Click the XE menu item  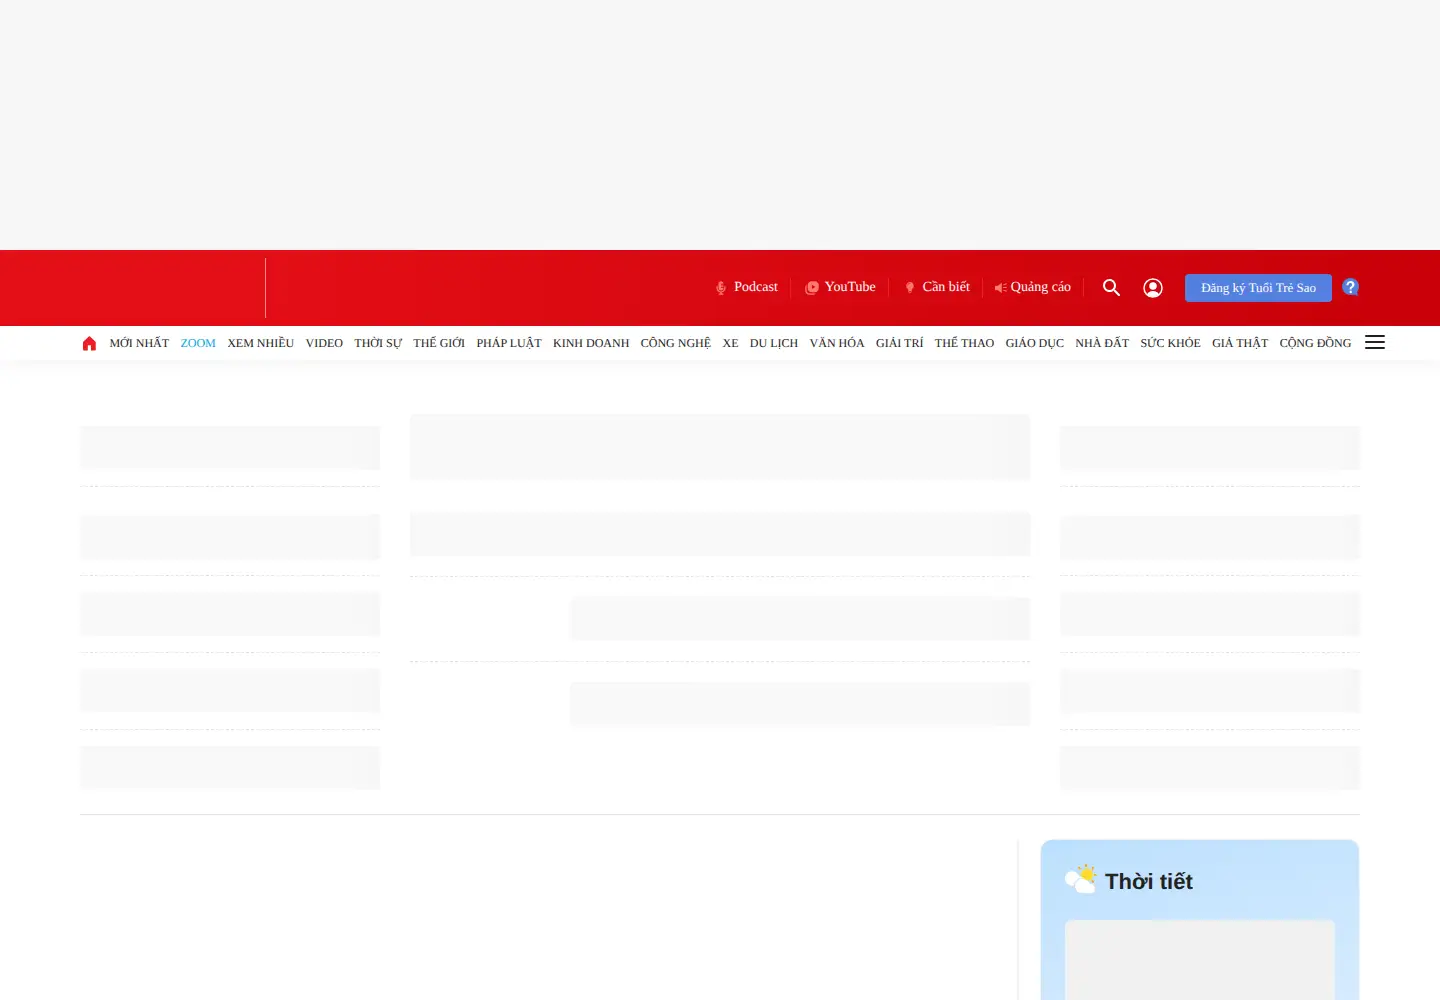(731, 343)
